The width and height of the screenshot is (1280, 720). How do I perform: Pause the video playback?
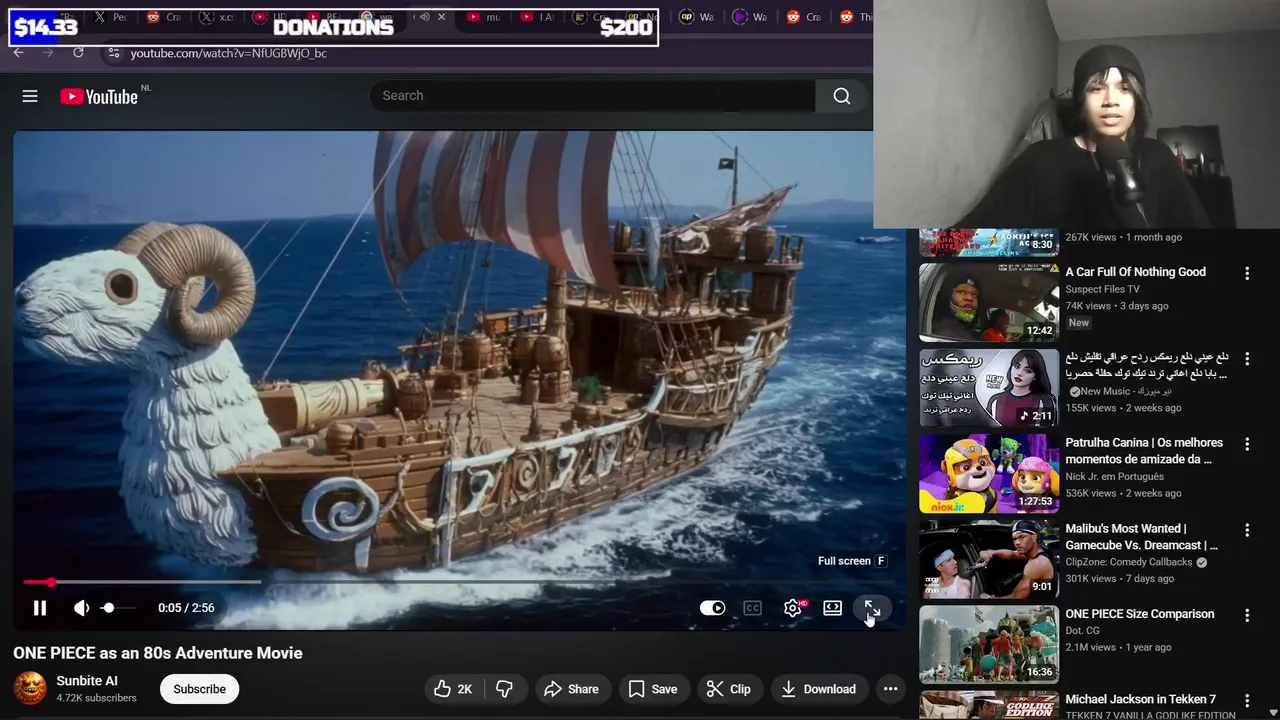coord(40,608)
